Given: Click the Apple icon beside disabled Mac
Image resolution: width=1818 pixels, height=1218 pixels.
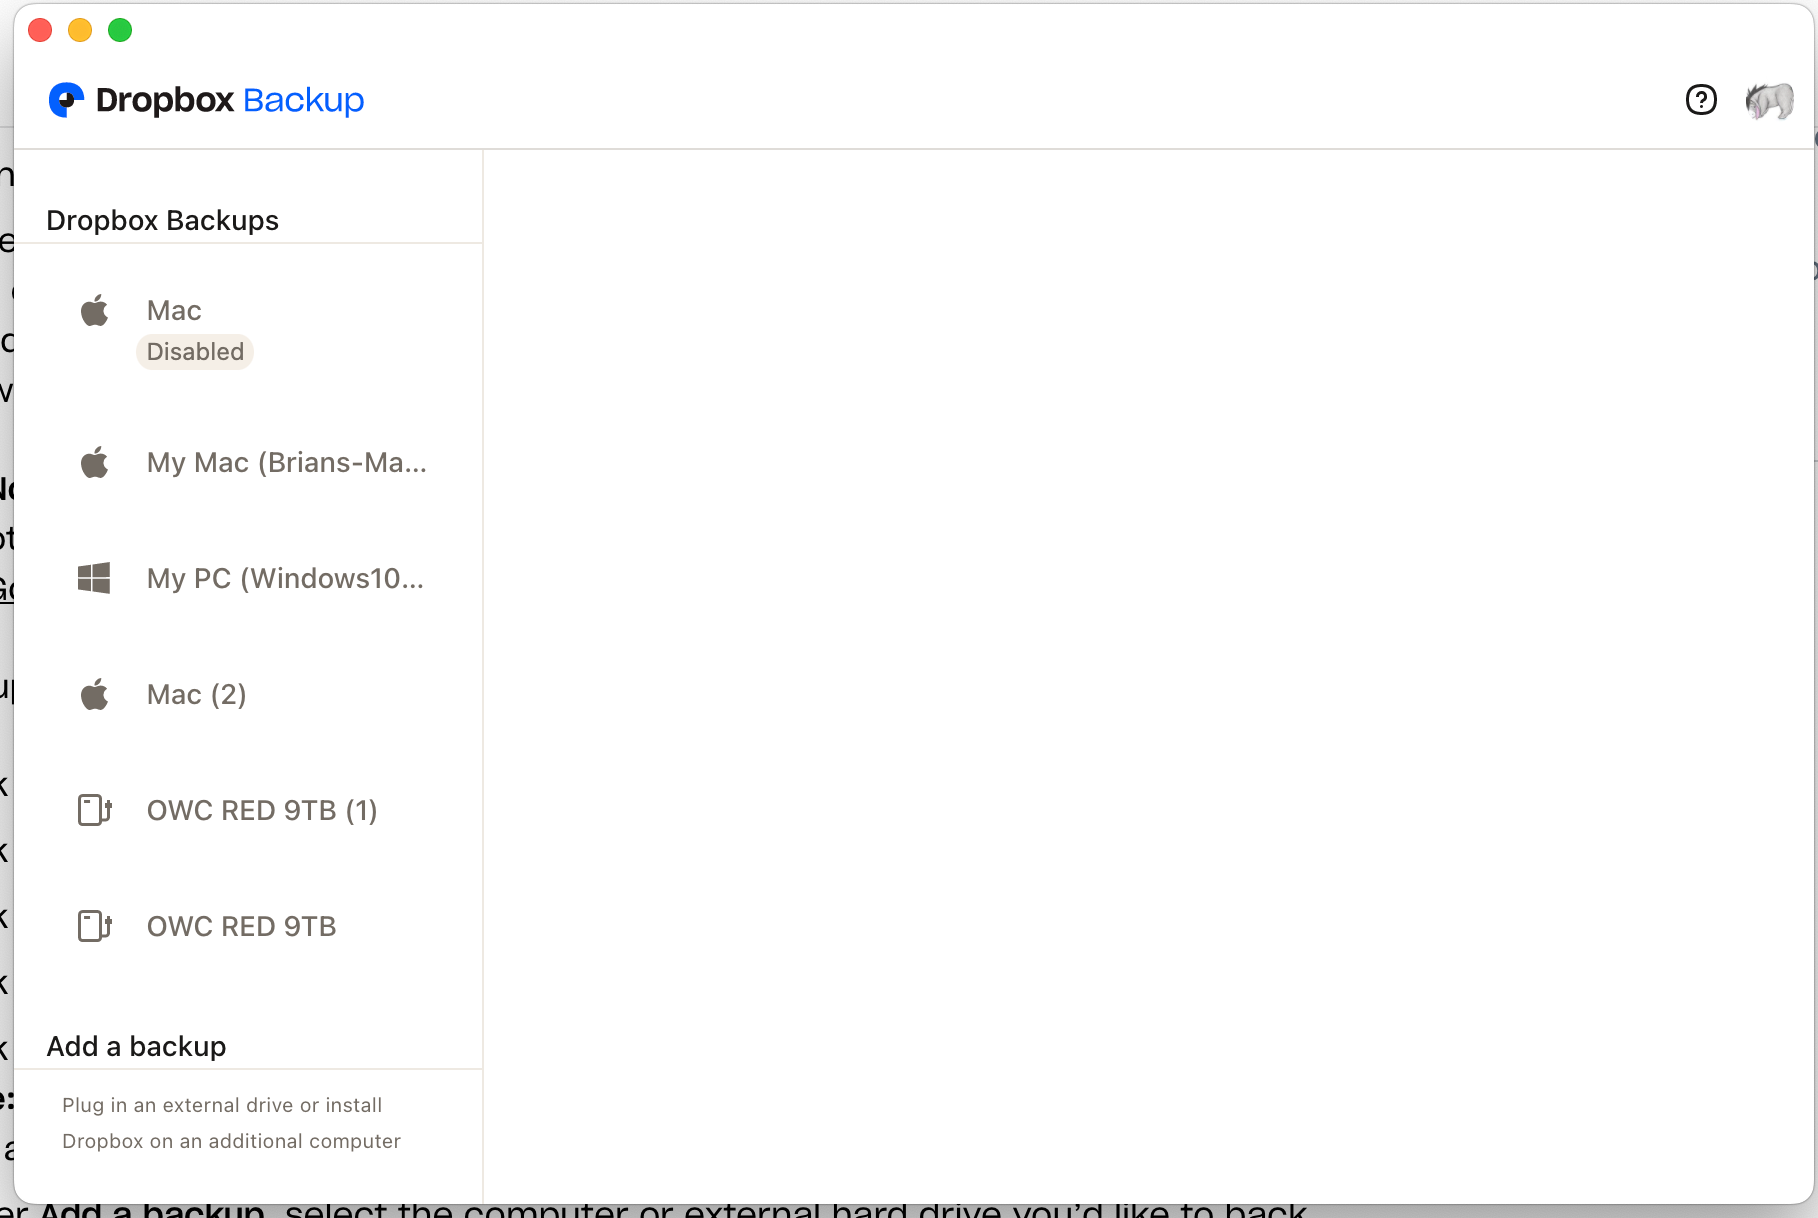Looking at the screenshot, I should tap(95, 311).
